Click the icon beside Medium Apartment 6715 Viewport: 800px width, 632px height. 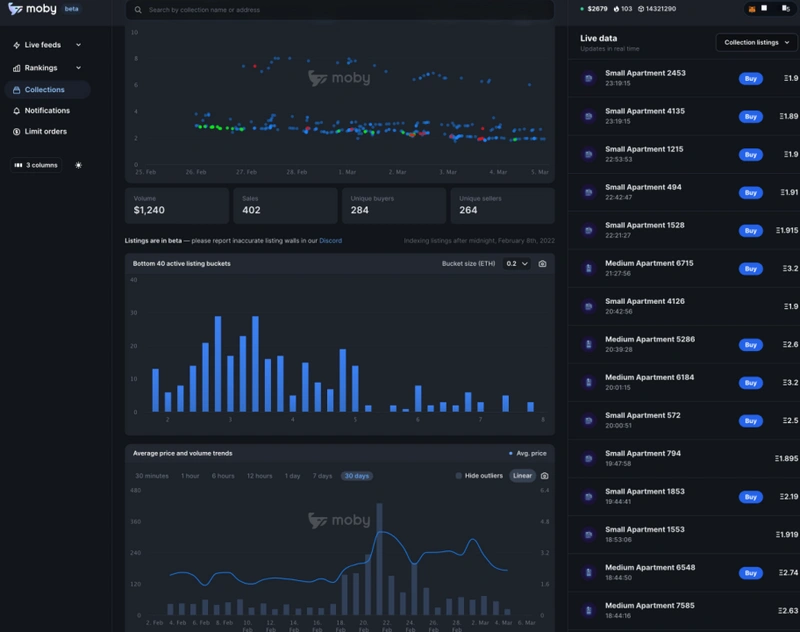click(588, 268)
